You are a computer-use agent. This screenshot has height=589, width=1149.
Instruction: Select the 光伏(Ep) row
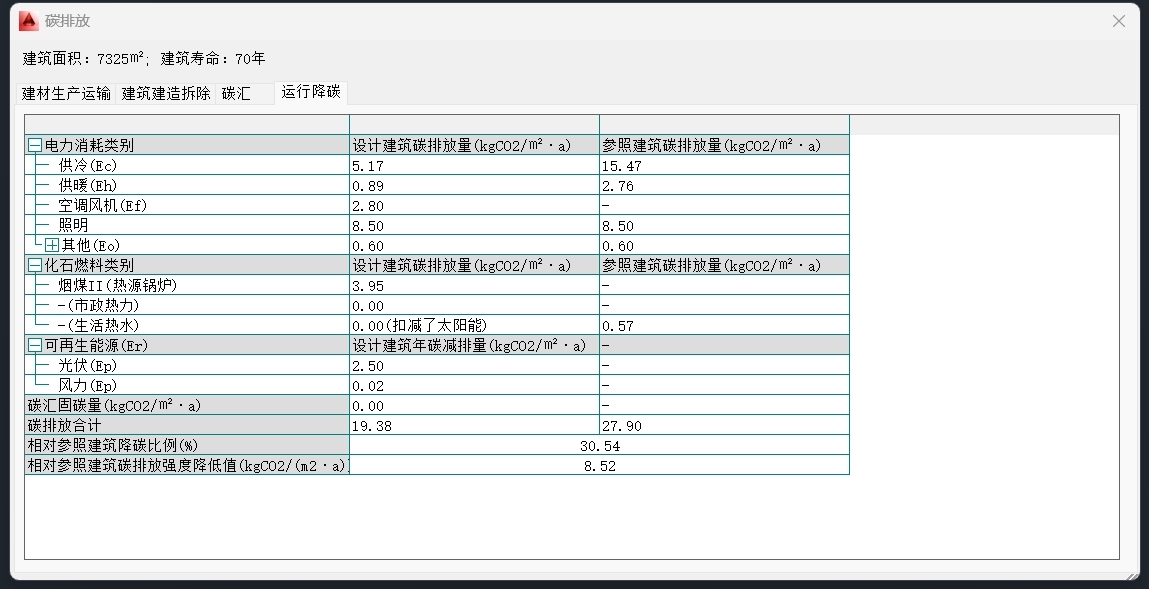(88, 366)
